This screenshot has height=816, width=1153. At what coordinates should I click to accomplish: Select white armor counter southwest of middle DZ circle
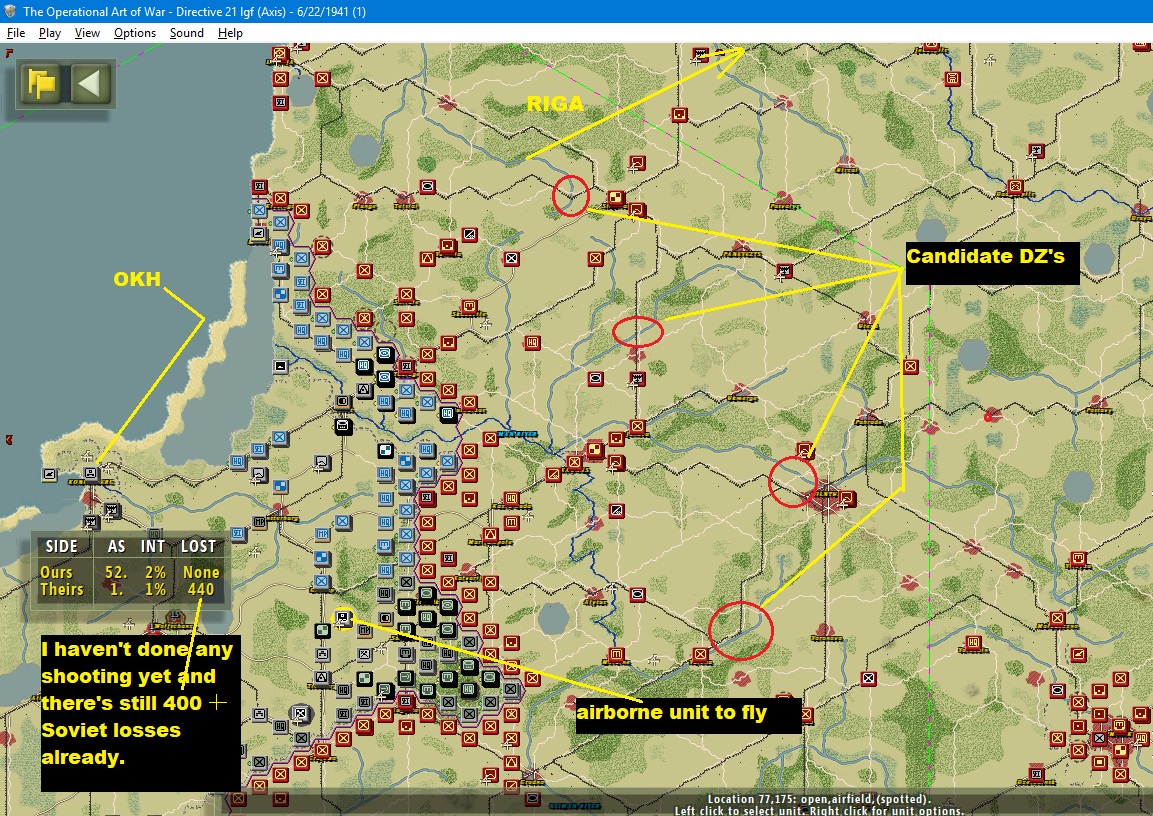point(596,378)
